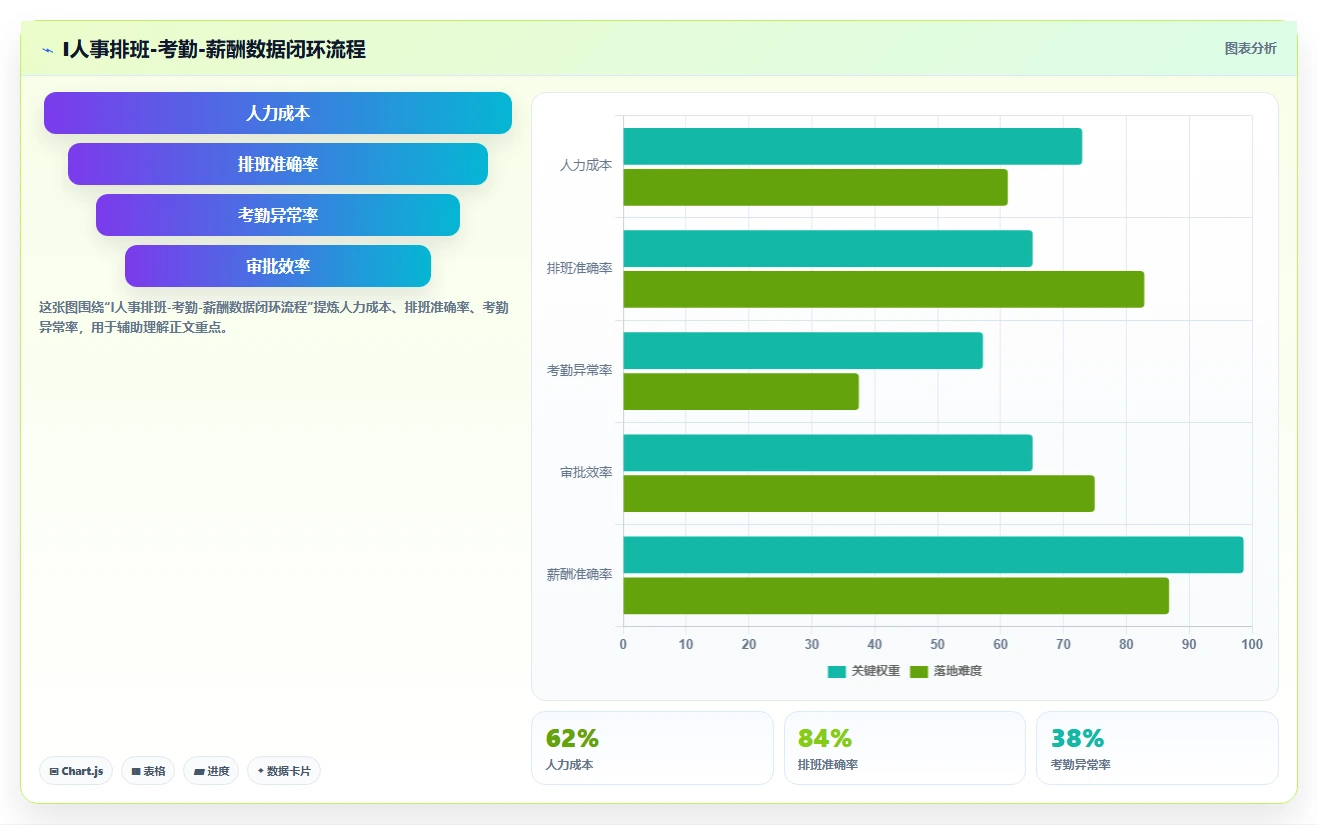This screenshot has height=825, width=1318.
Task: Click the 考勤异常率 y-axis label
Action: [x=579, y=371]
